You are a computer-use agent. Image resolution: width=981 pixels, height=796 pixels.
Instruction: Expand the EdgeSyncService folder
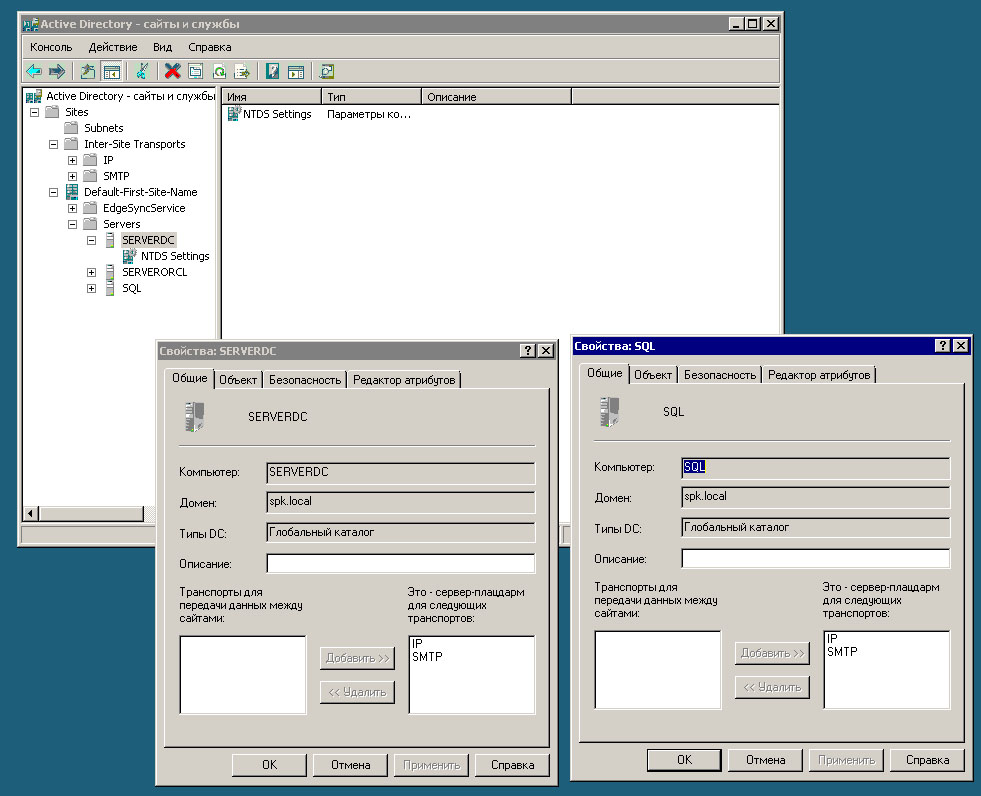coord(73,208)
